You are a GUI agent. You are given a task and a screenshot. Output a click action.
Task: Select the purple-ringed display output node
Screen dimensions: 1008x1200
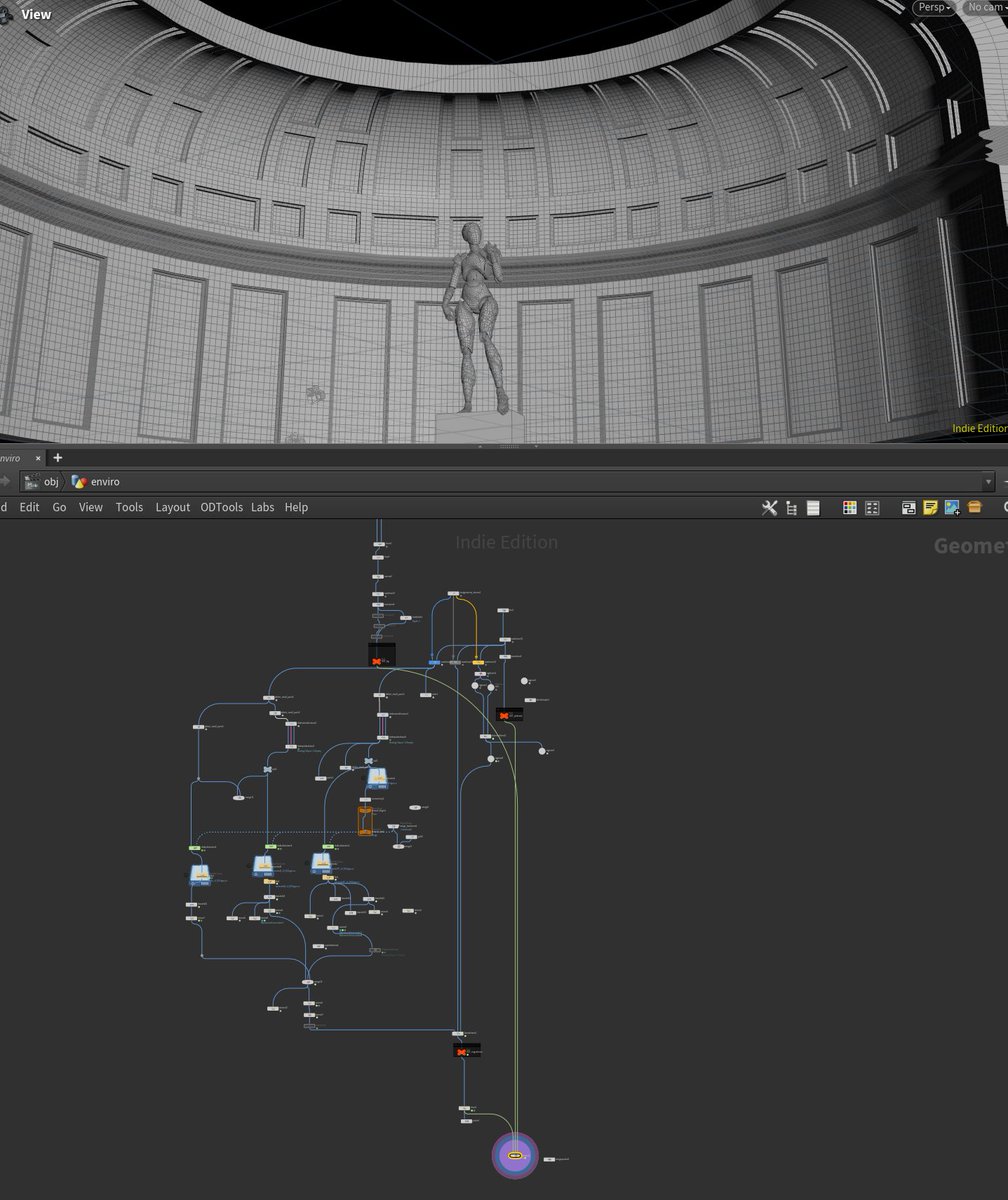tap(515, 1155)
